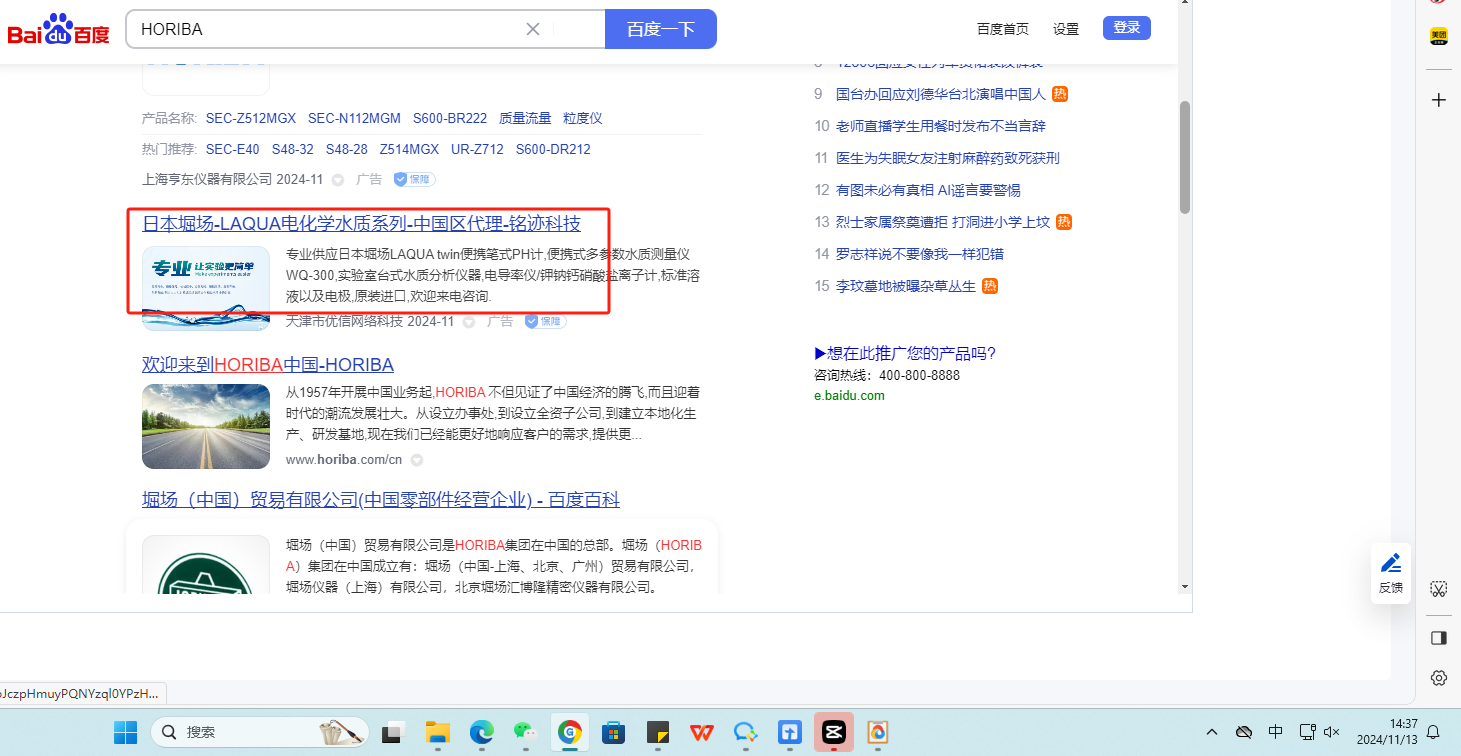Toggle the sidebar panel layout icon
The height and width of the screenshot is (756, 1461).
click(1439, 637)
